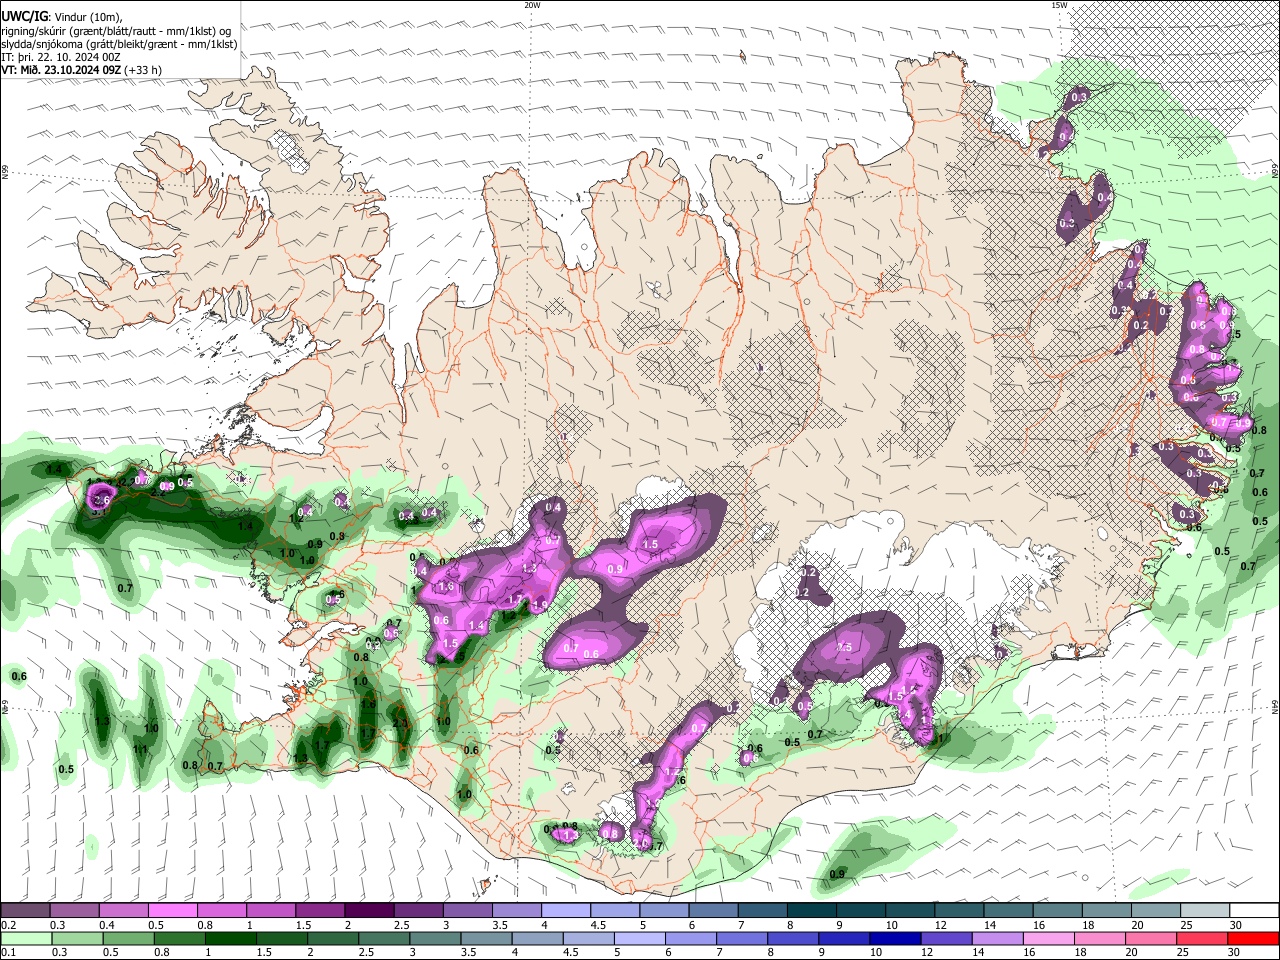1280x960 pixels.
Task: Click the '2.3' rainfall value on the map
Action: 401,723
